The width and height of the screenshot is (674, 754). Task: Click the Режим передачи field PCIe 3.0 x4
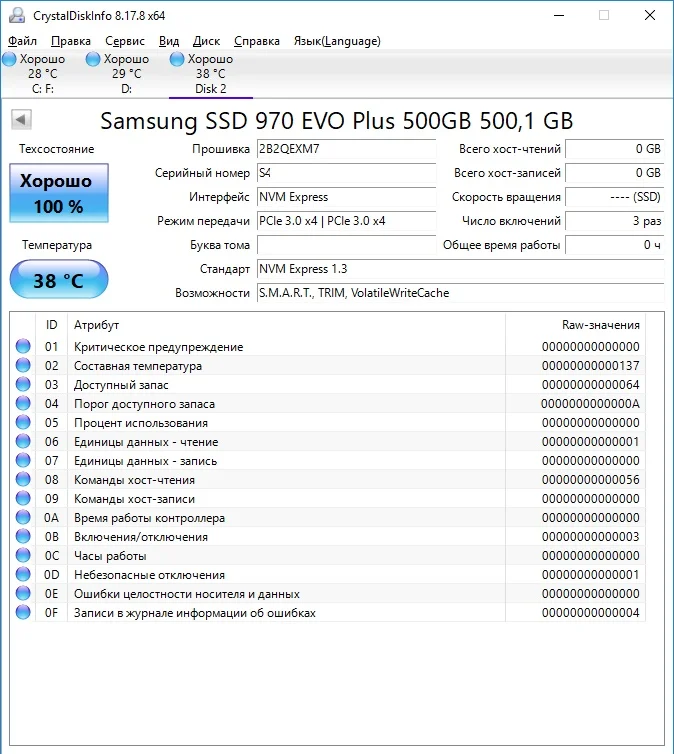[x=346, y=221]
